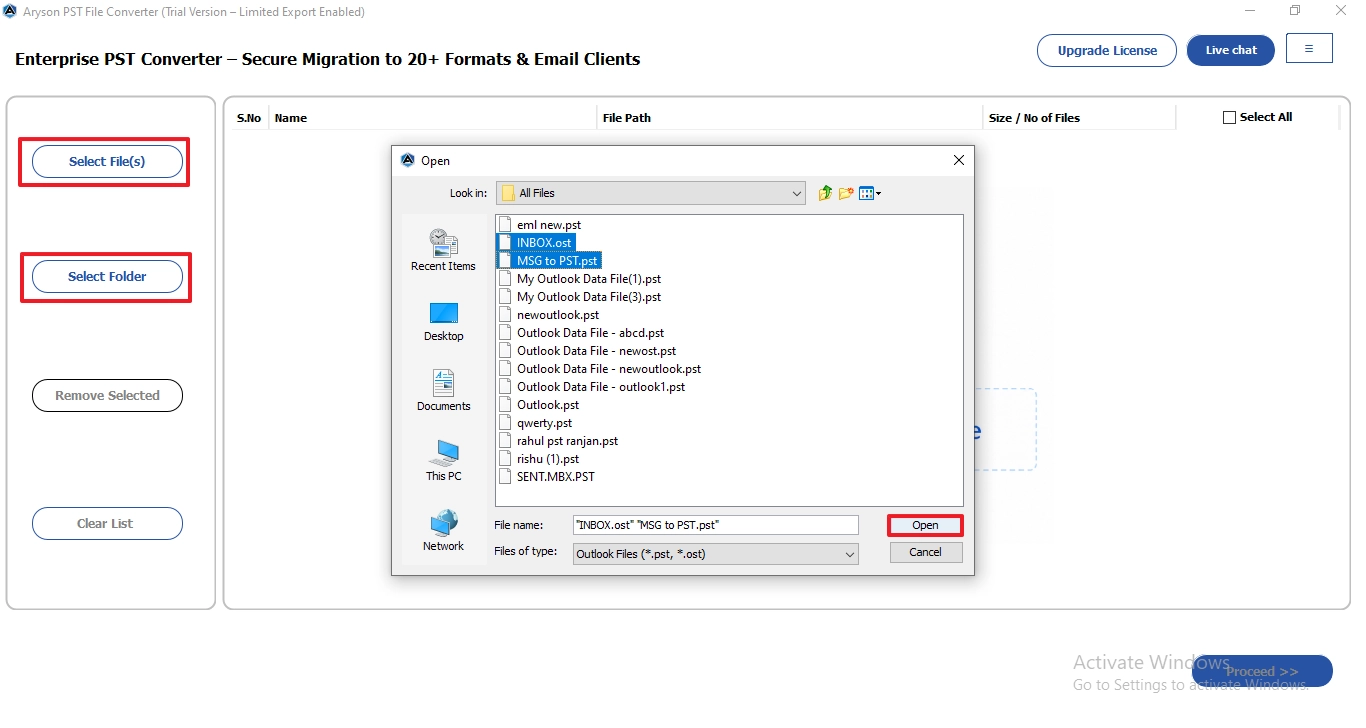Open Live chat support
Image resolution: width=1366 pixels, height=728 pixels.
[x=1231, y=50]
